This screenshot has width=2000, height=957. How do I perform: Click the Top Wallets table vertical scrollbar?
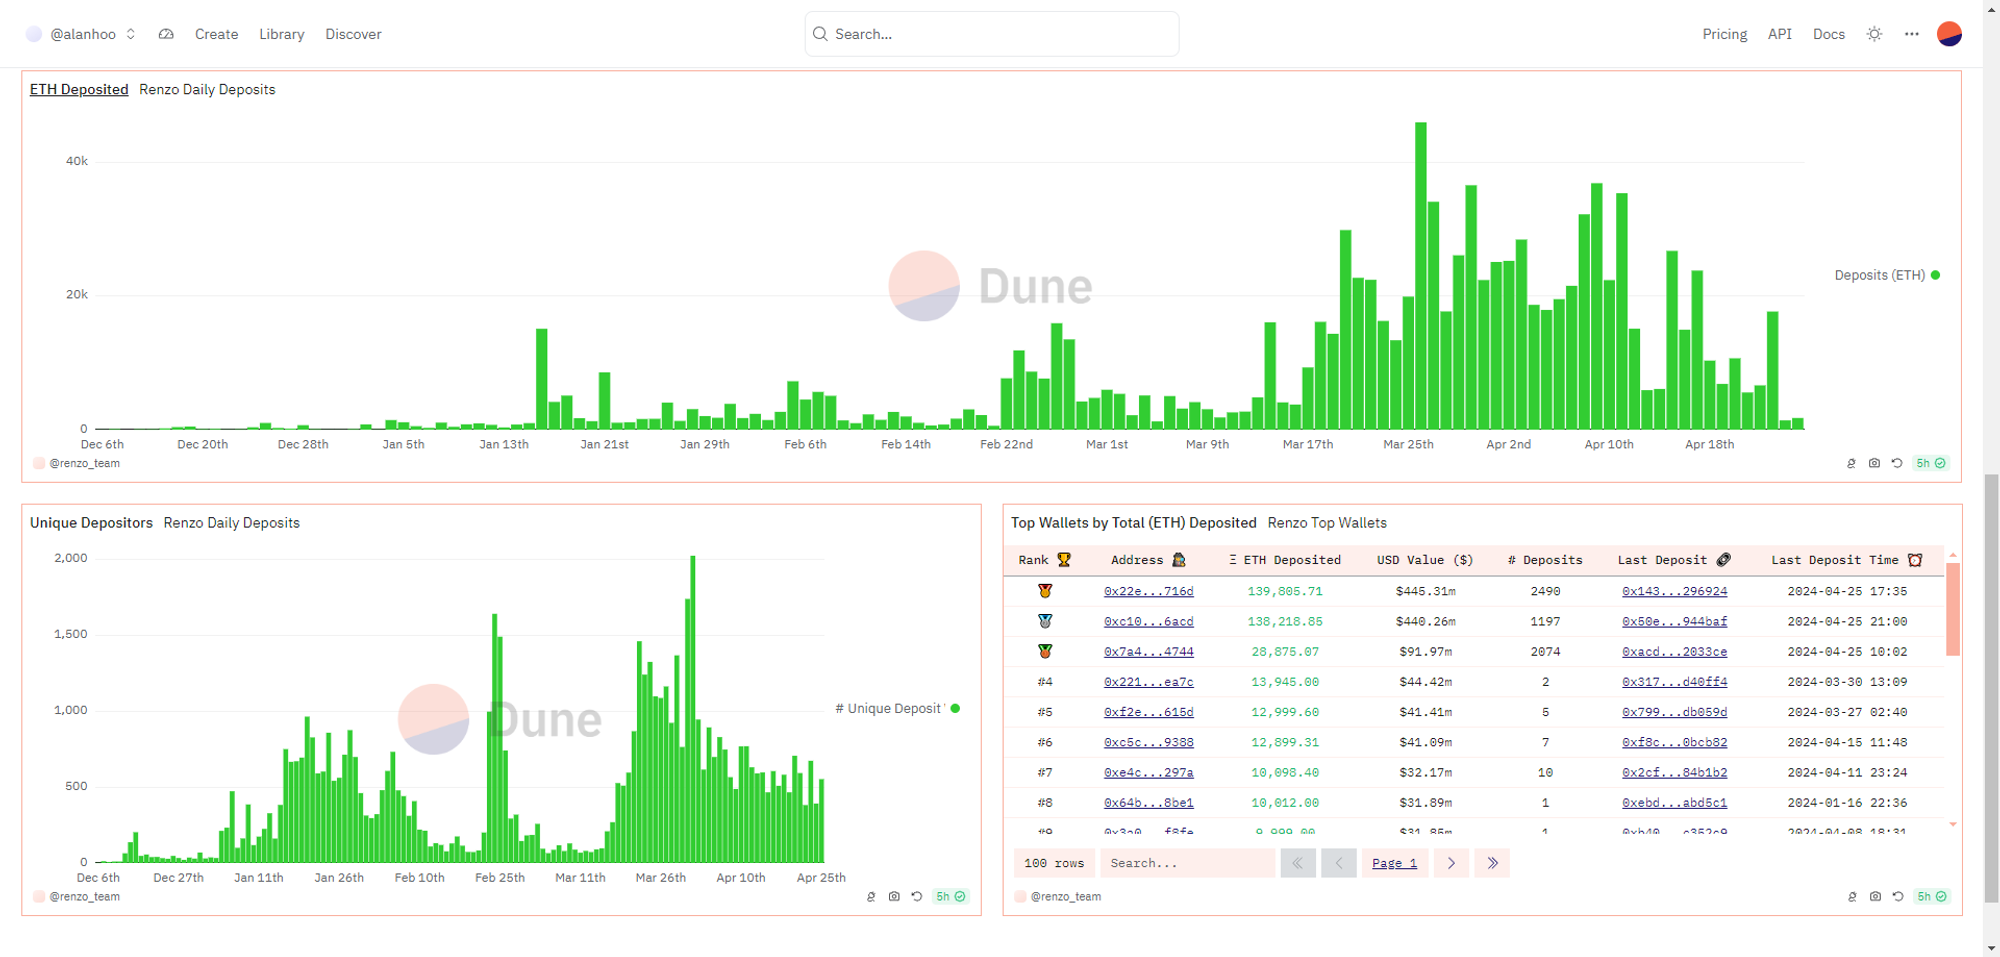click(1952, 610)
